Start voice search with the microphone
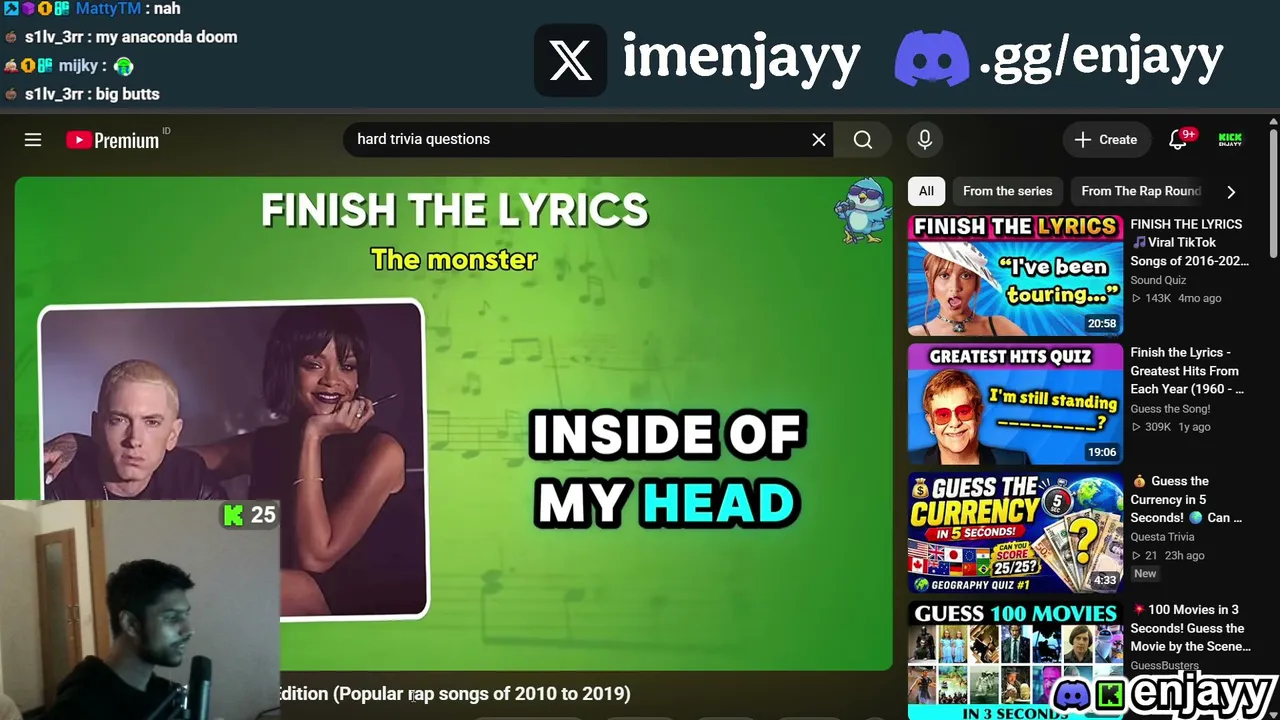The height and width of the screenshot is (720, 1280). pos(925,140)
